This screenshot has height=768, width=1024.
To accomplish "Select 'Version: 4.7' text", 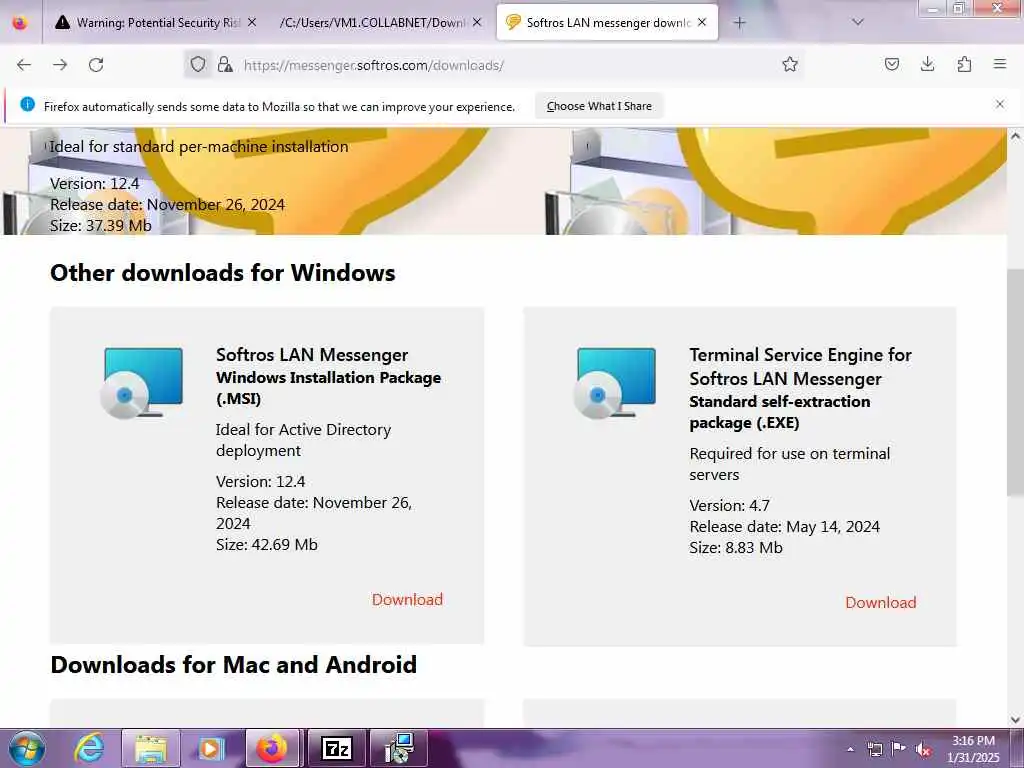I will [x=729, y=505].
